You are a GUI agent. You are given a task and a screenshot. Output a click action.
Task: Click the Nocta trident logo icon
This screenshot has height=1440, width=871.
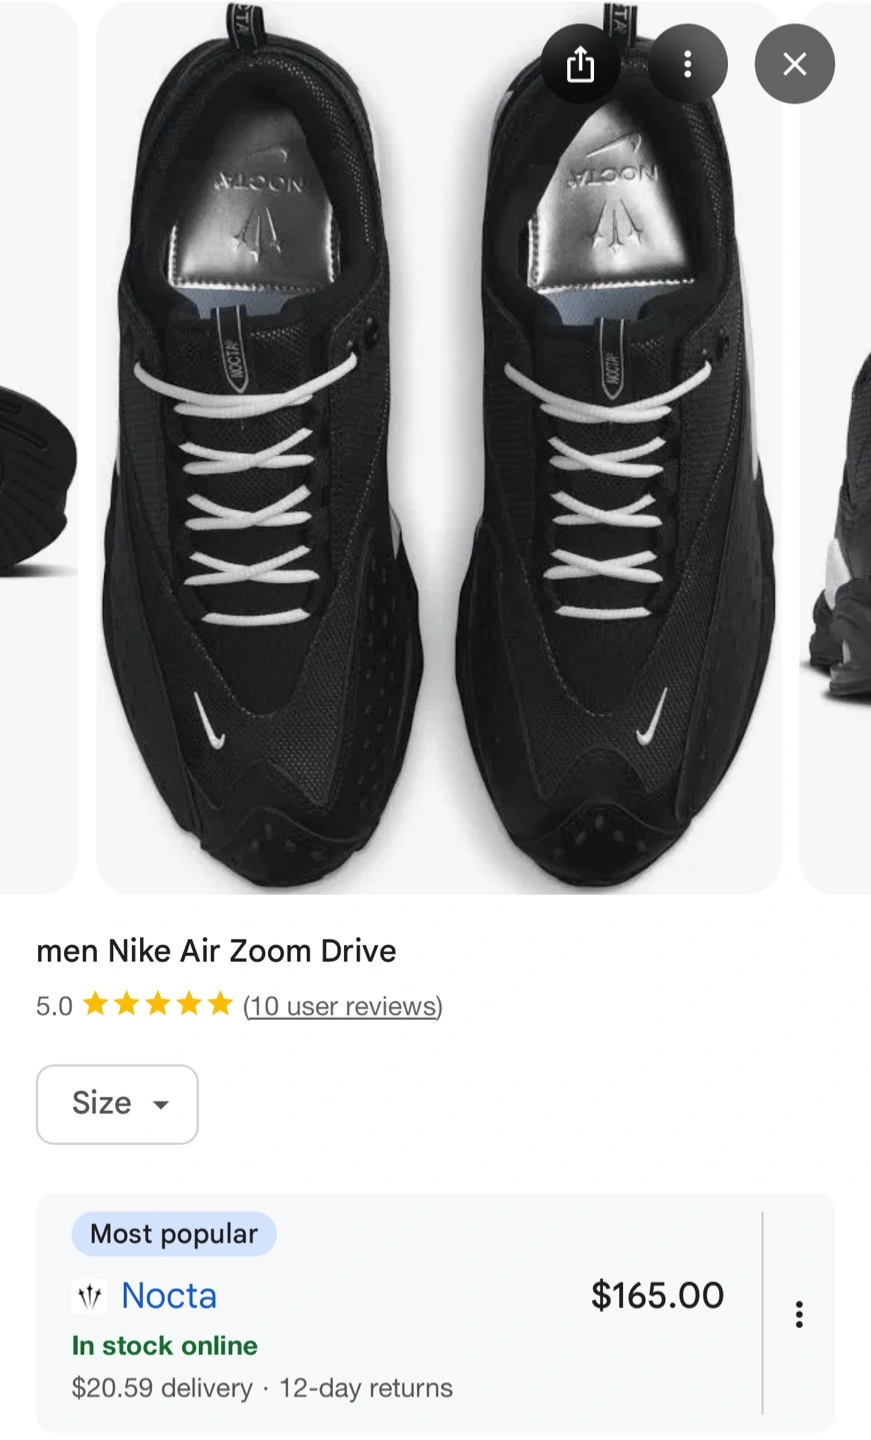click(x=90, y=1297)
